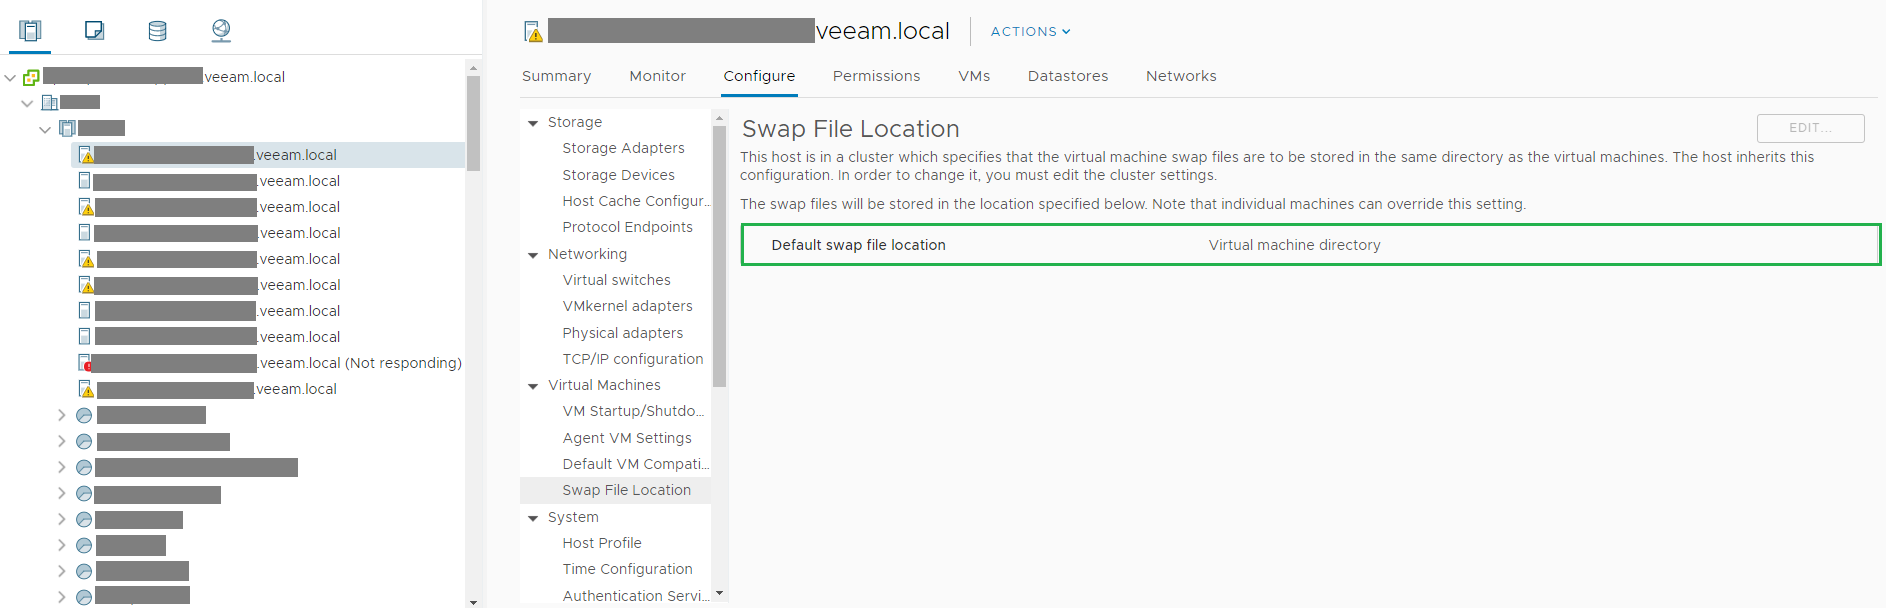1886x608 pixels.
Task: Click the Configure menu scrollbar thumb
Action: click(x=719, y=256)
